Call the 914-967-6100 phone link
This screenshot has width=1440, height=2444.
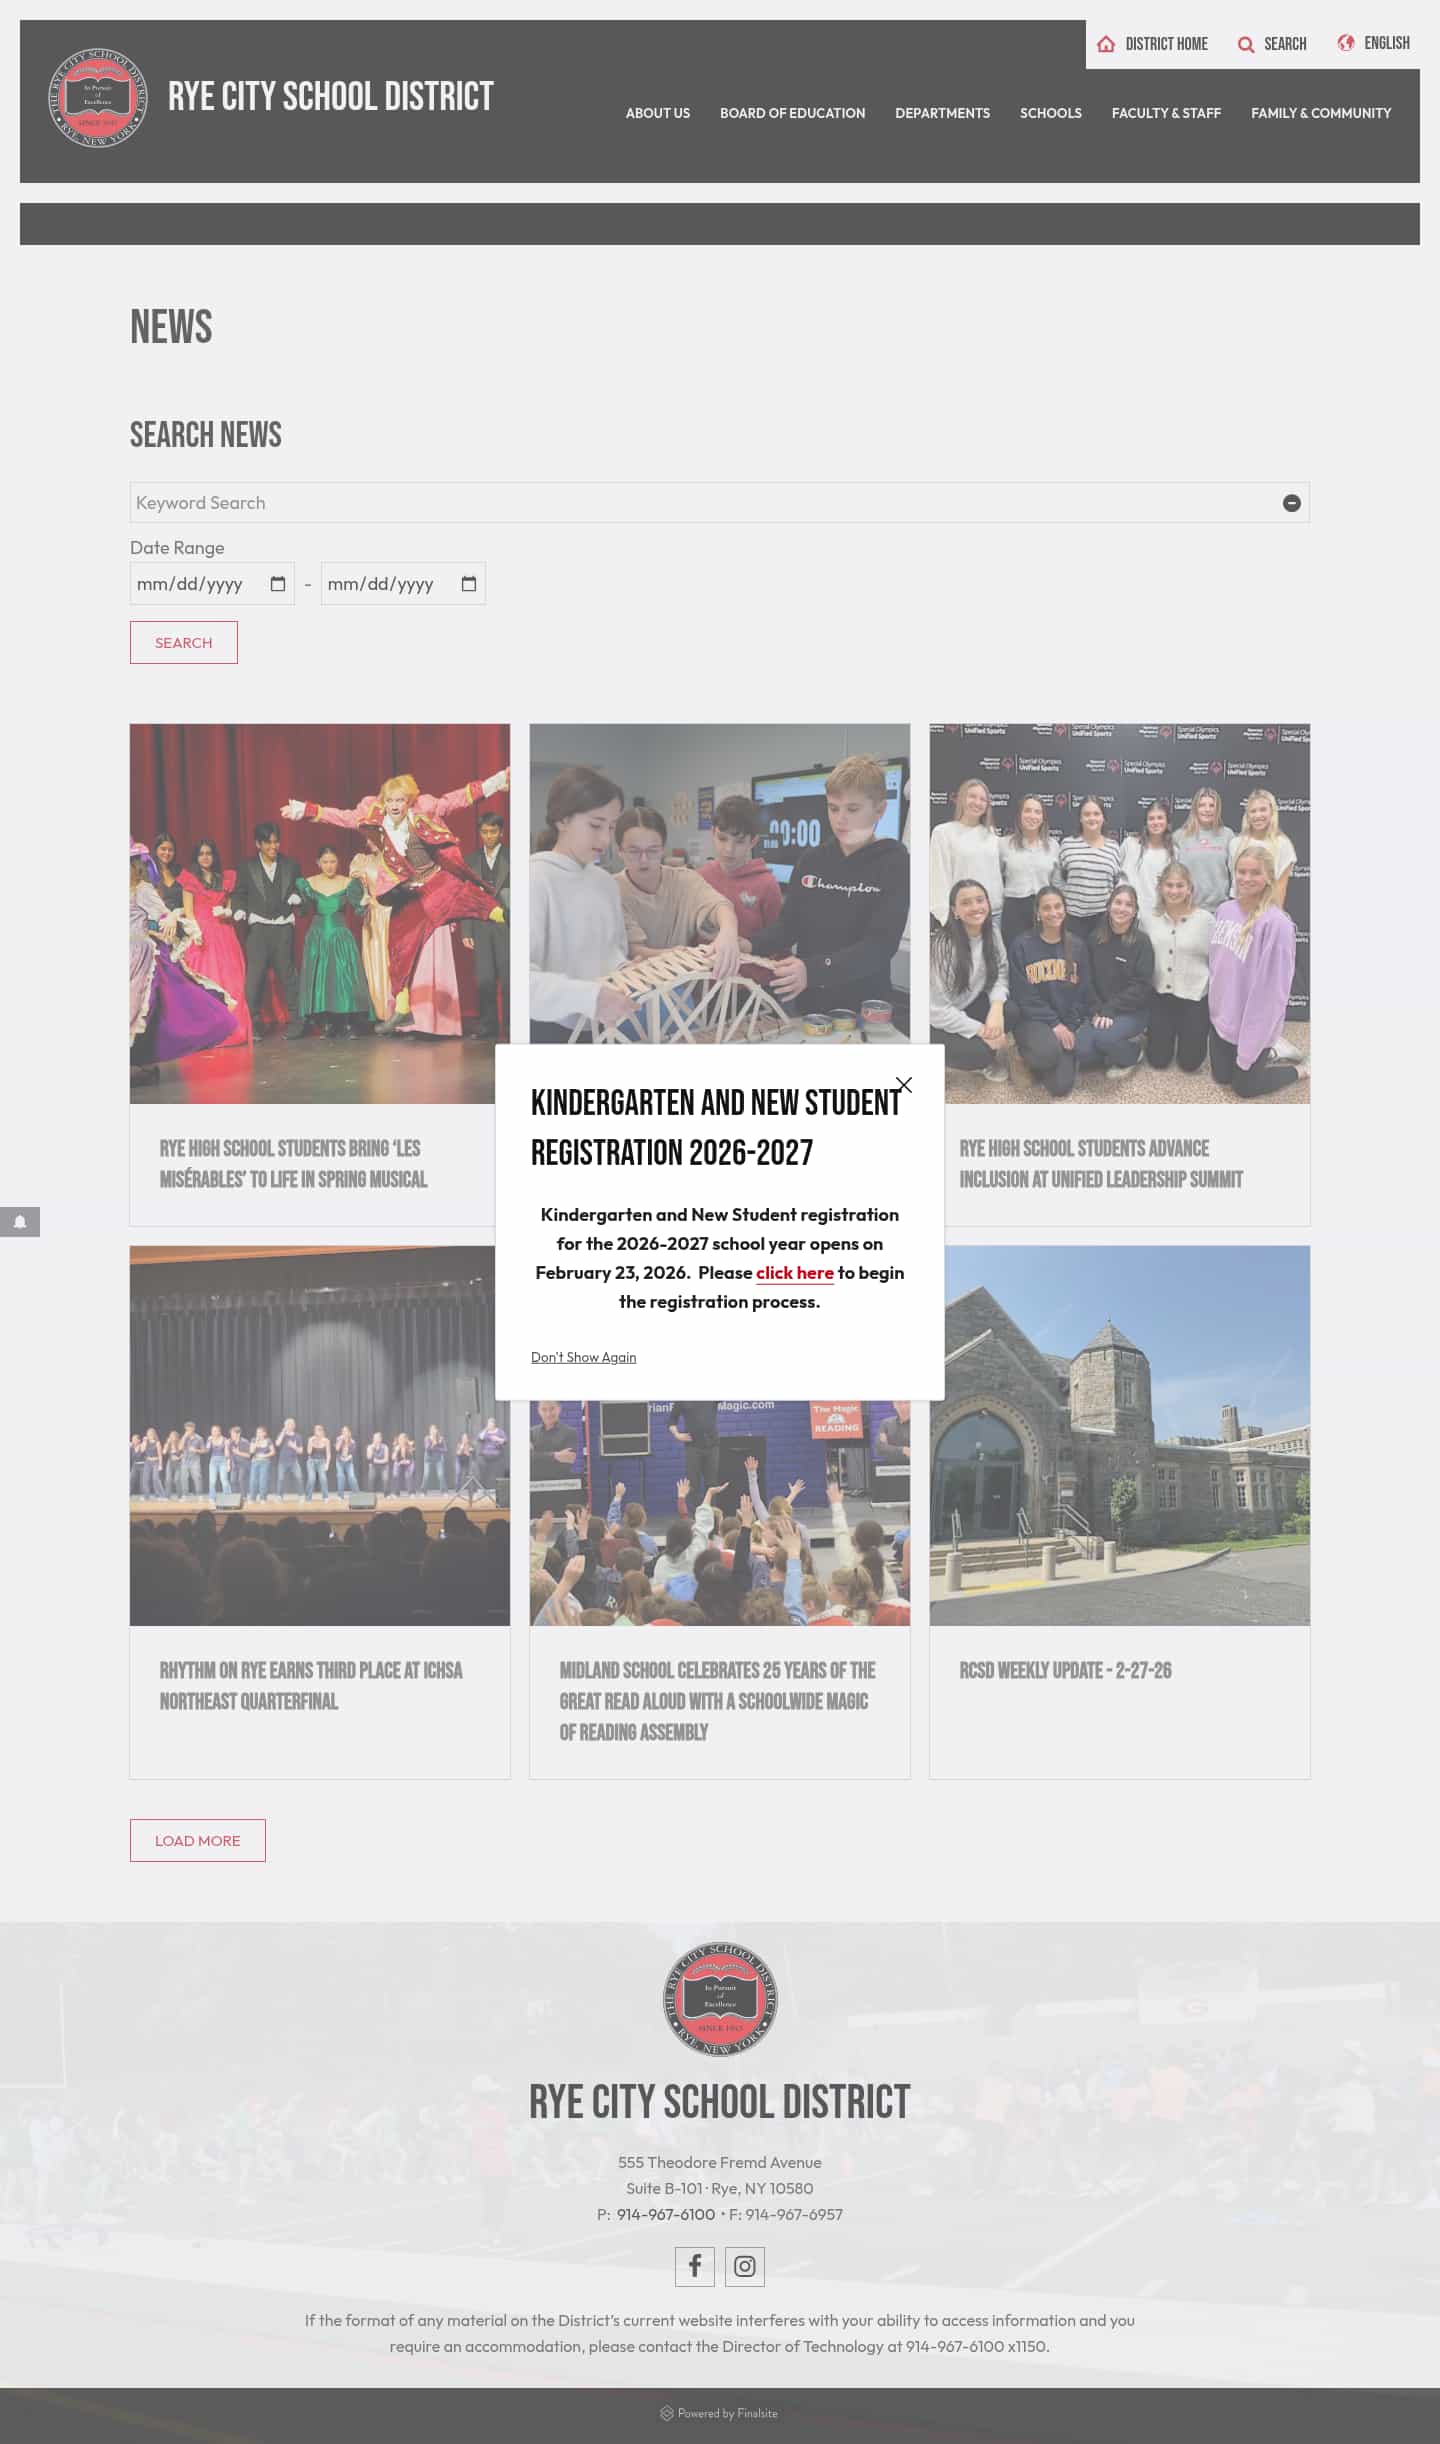(666, 2215)
